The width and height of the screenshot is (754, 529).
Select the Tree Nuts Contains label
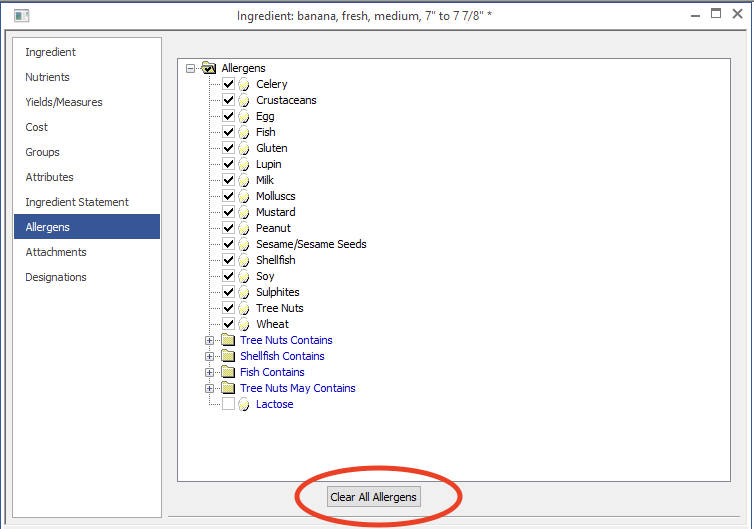point(286,340)
